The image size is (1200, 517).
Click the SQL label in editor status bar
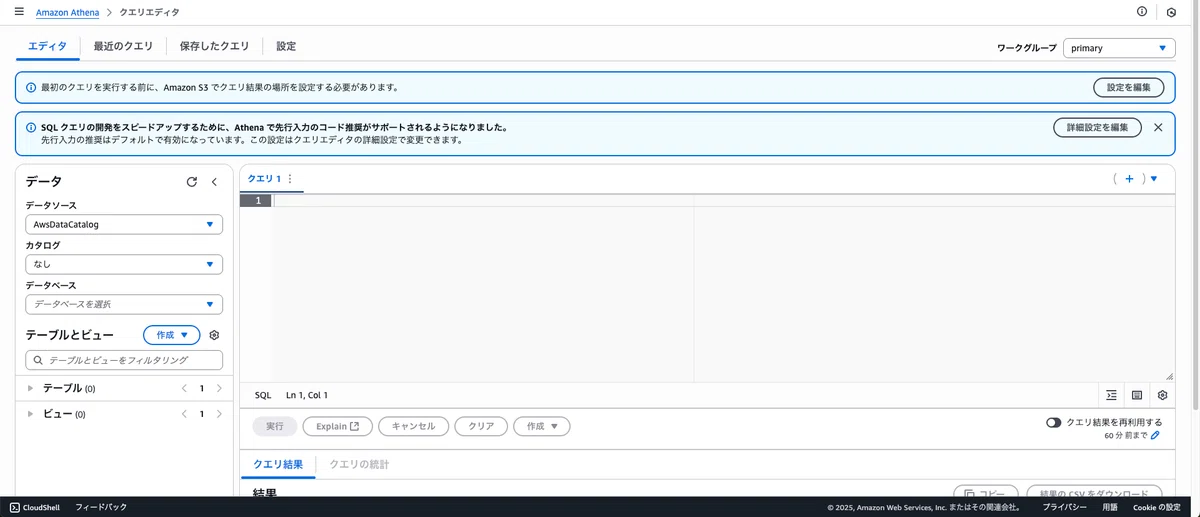click(x=263, y=395)
